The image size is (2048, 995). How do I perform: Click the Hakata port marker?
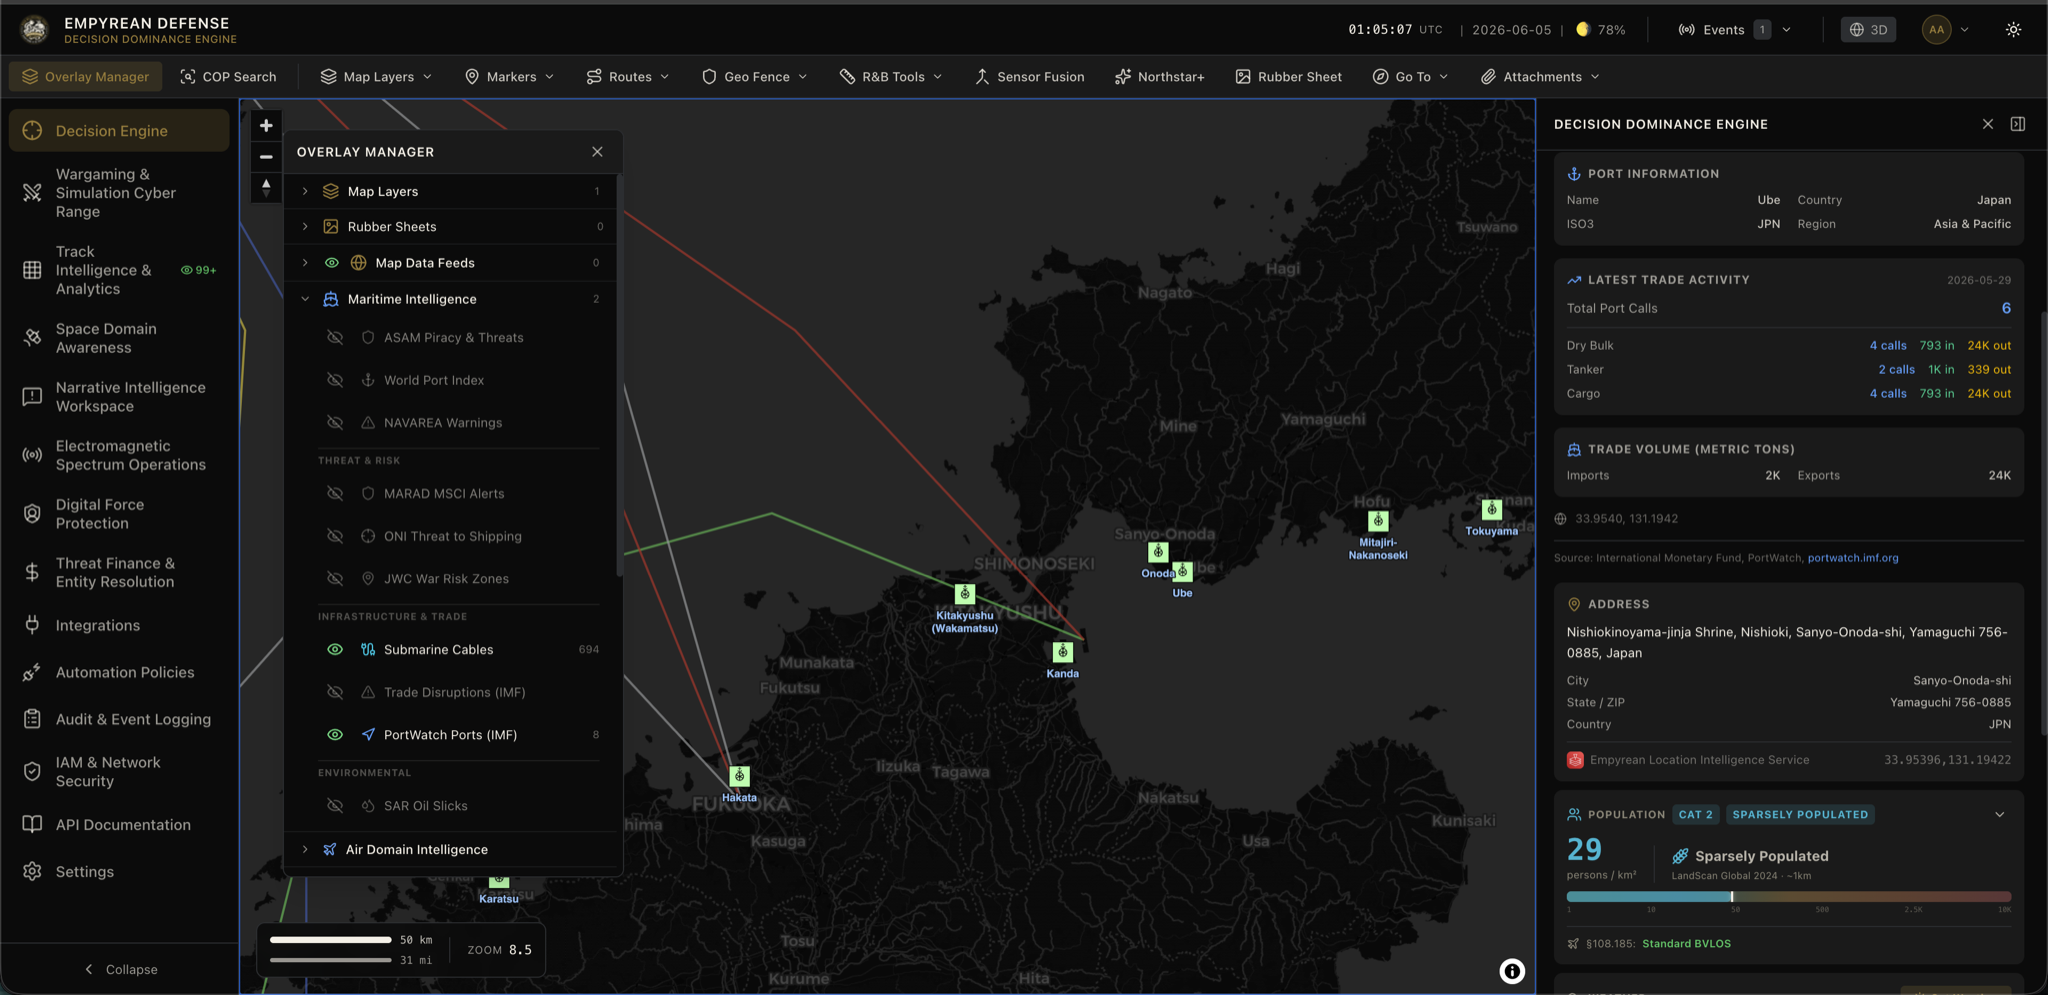tap(739, 775)
